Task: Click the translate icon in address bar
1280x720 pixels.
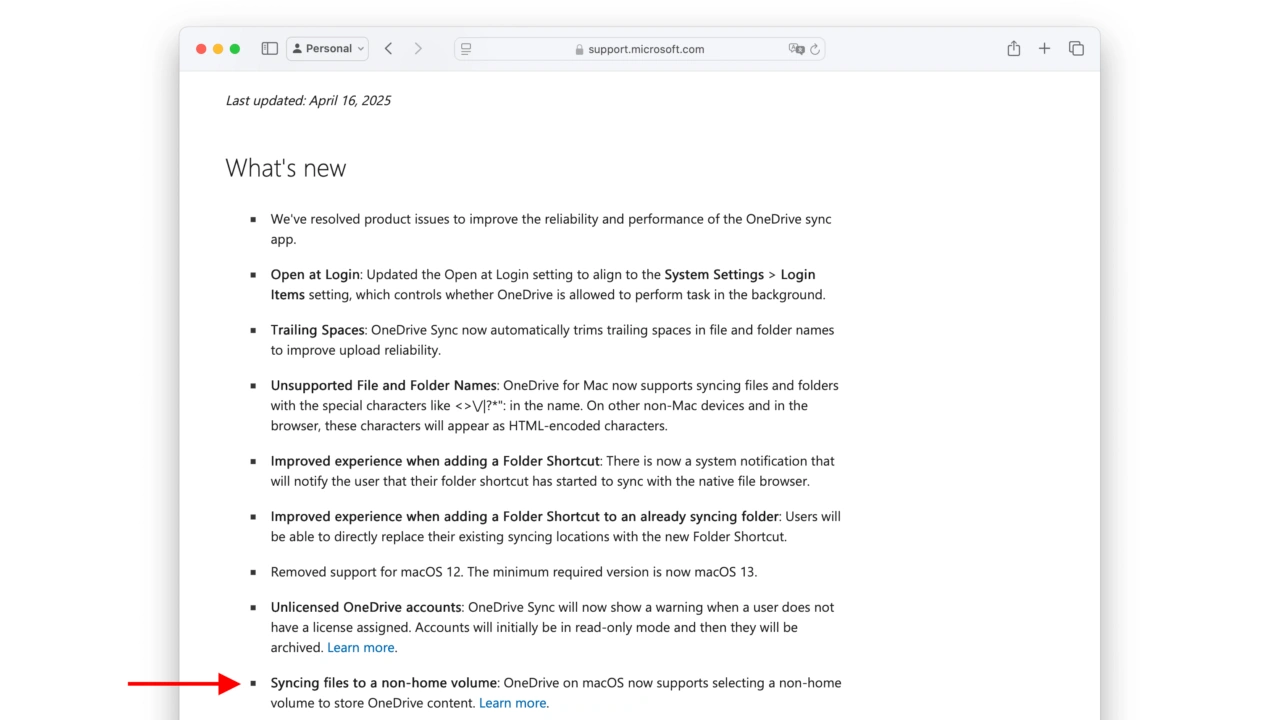Action: (796, 49)
